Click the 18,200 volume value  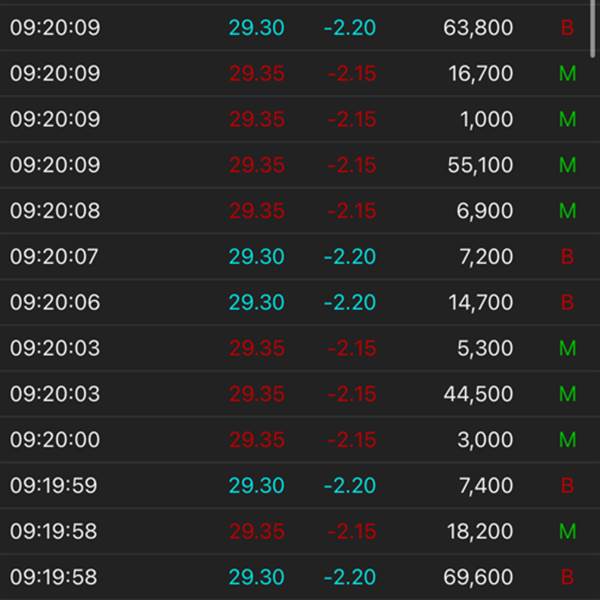click(x=480, y=532)
